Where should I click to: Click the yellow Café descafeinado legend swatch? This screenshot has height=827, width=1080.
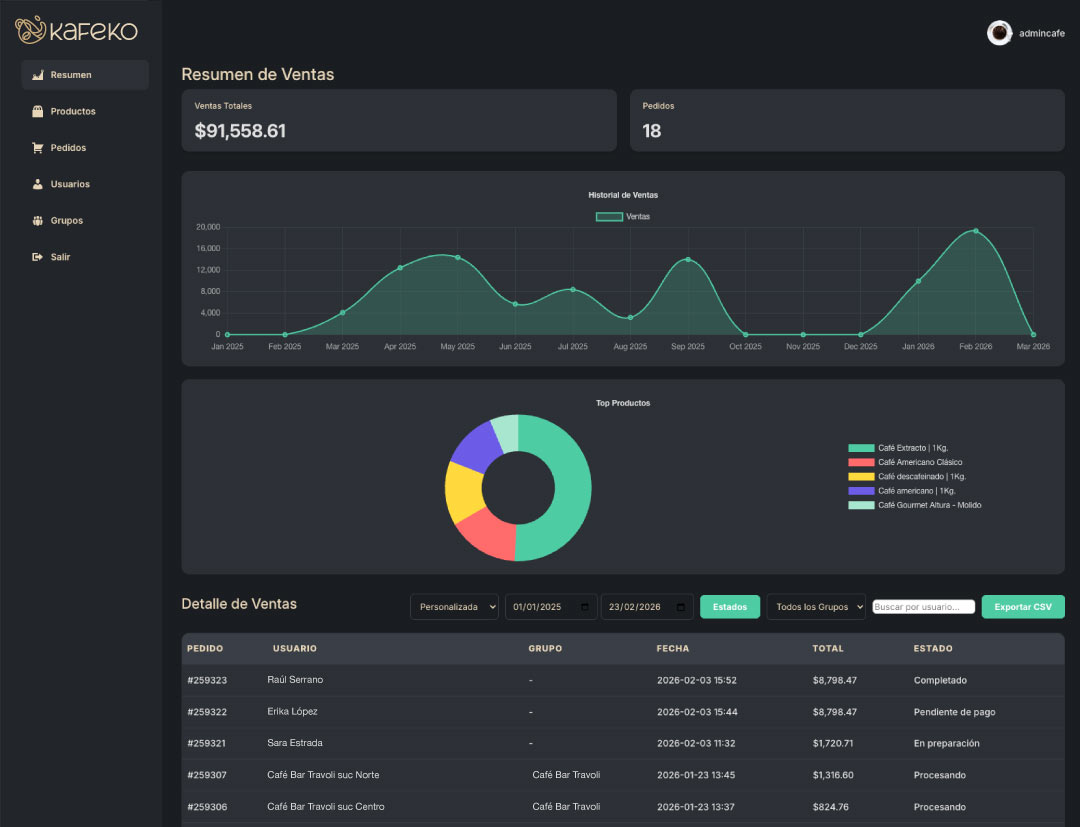pos(861,477)
